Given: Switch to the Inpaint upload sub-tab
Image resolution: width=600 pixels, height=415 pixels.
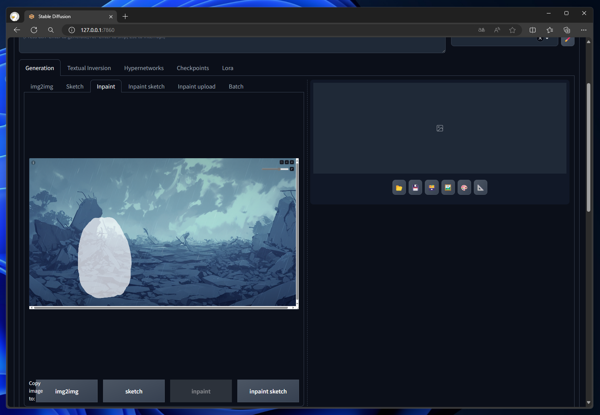Looking at the screenshot, I should [196, 86].
